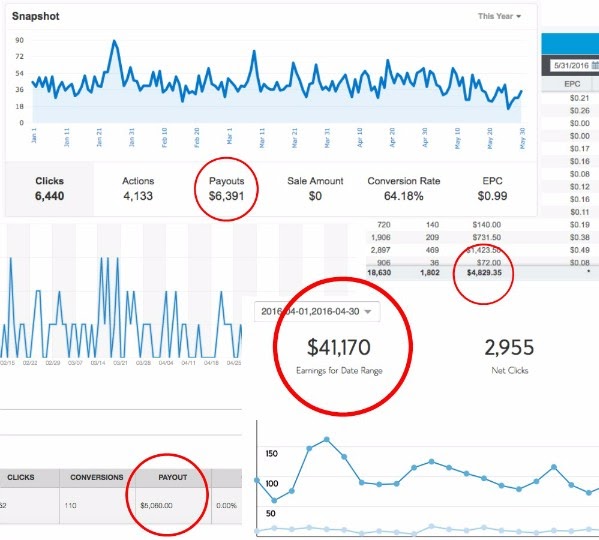
Task: Sort by the EPC column header
Action: (572, 84)
